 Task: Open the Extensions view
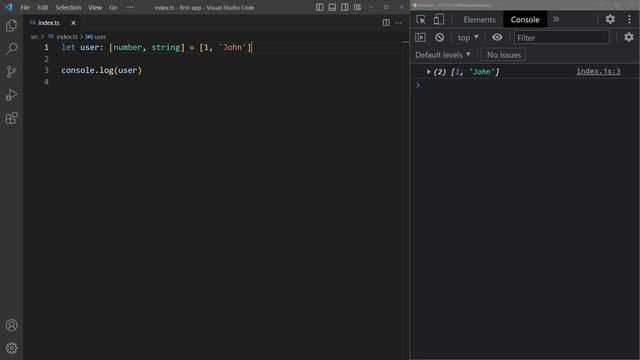tap(11, 118)
